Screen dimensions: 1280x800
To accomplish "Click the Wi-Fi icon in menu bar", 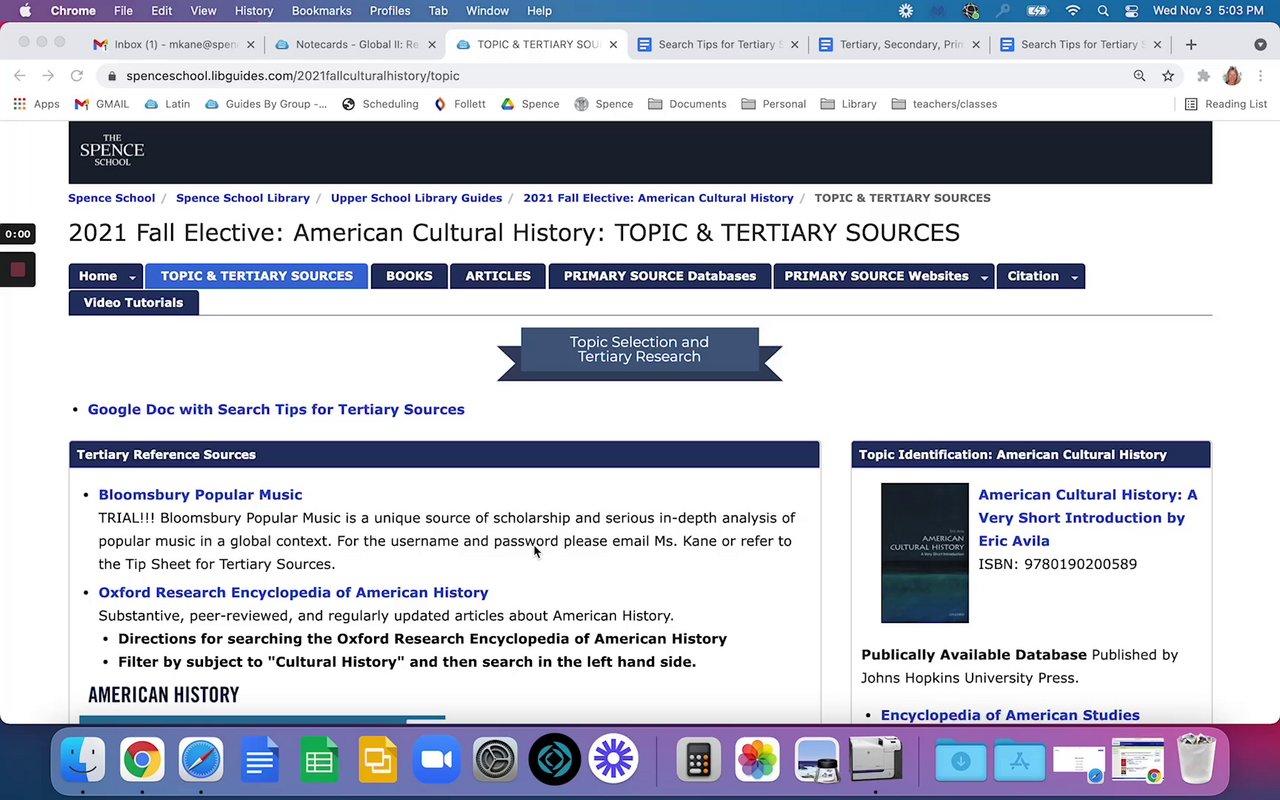I will (1073, 11).
